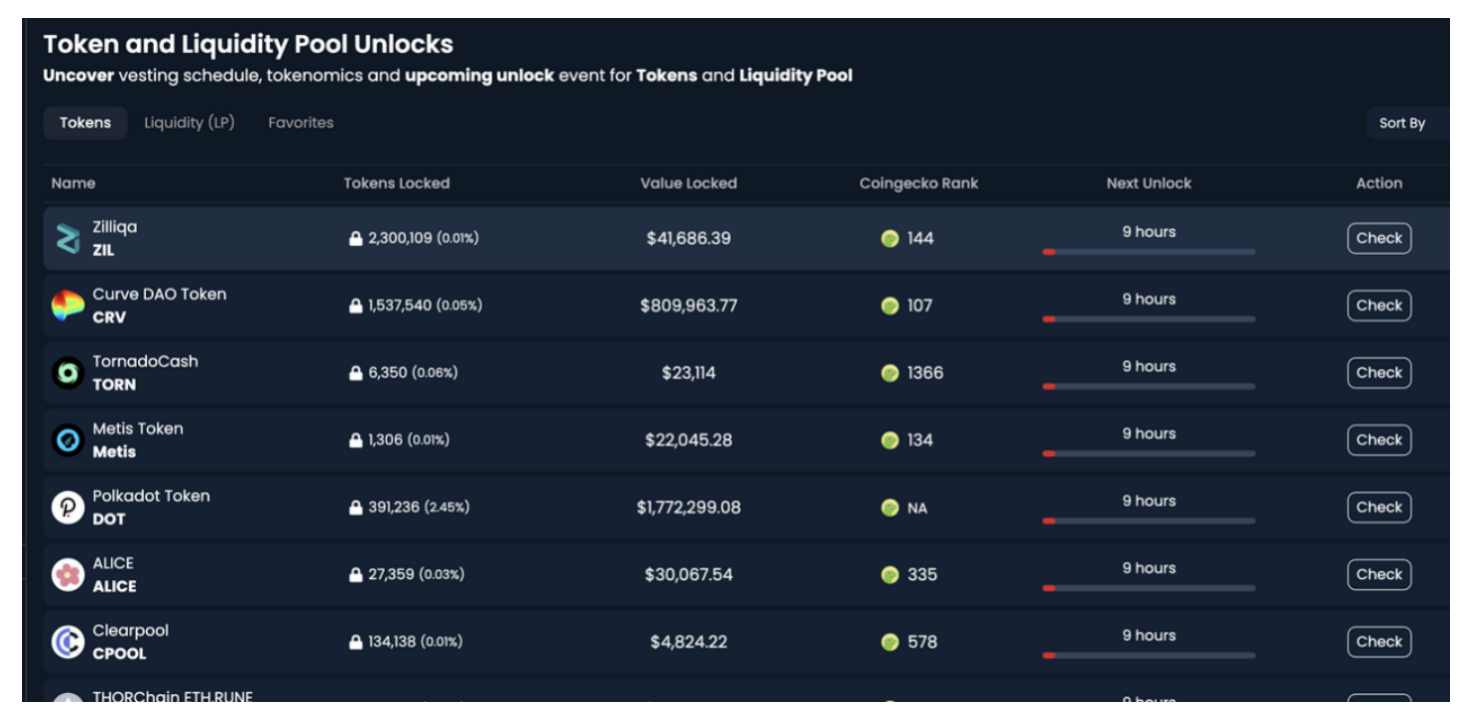The image size is (1472, 714).
Task: Click the Zilliqa ZIL token logo
Action: pos(68,239)
